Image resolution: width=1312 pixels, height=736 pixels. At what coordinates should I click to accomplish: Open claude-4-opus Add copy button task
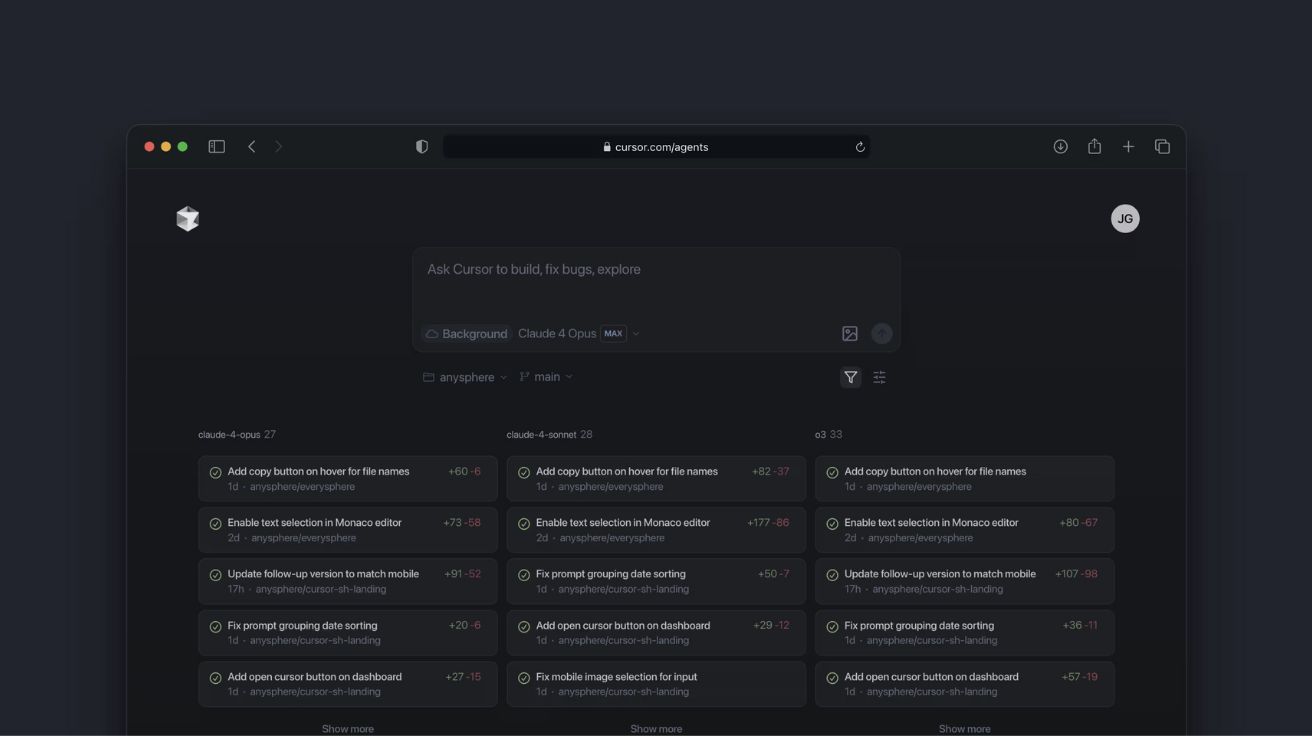[348, 479]
